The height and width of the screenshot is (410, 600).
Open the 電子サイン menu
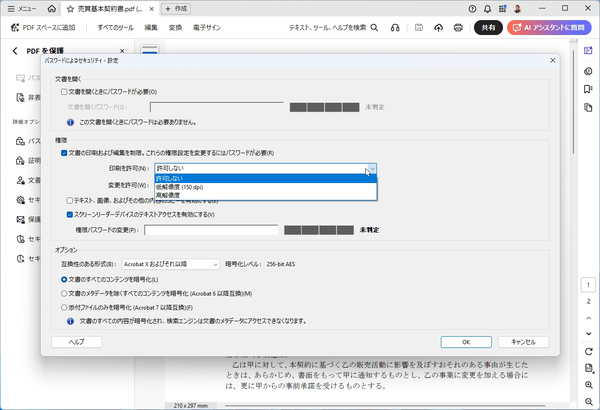[207, 28]
